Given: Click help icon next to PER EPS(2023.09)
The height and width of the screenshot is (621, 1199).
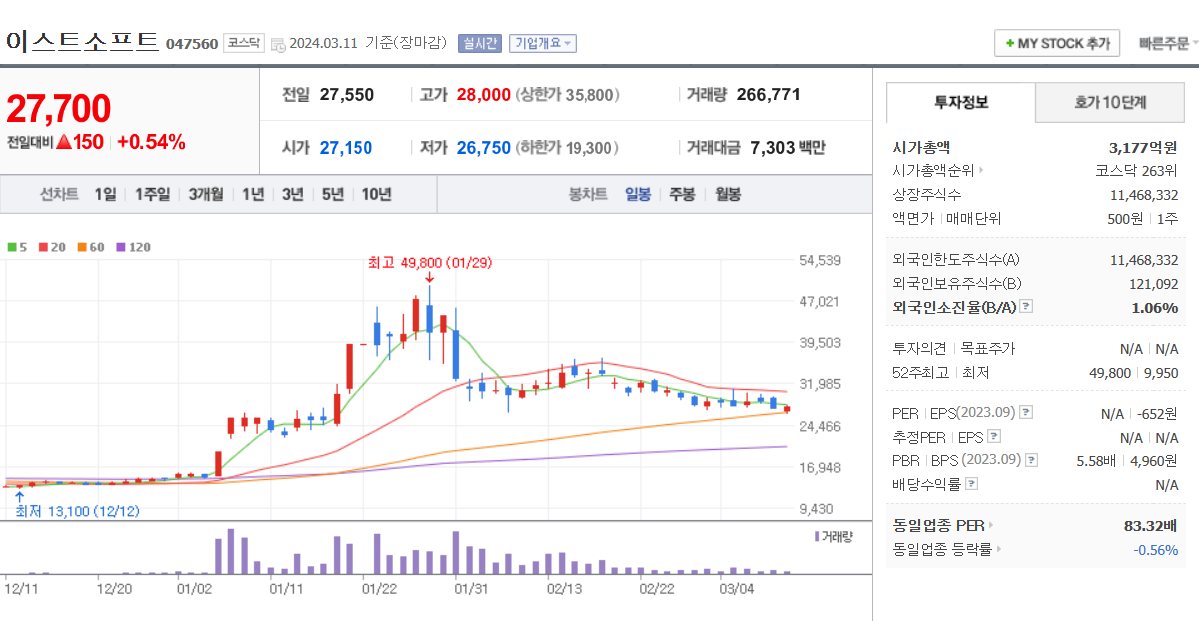Looking at the screenshot, I should point(1026,413).
